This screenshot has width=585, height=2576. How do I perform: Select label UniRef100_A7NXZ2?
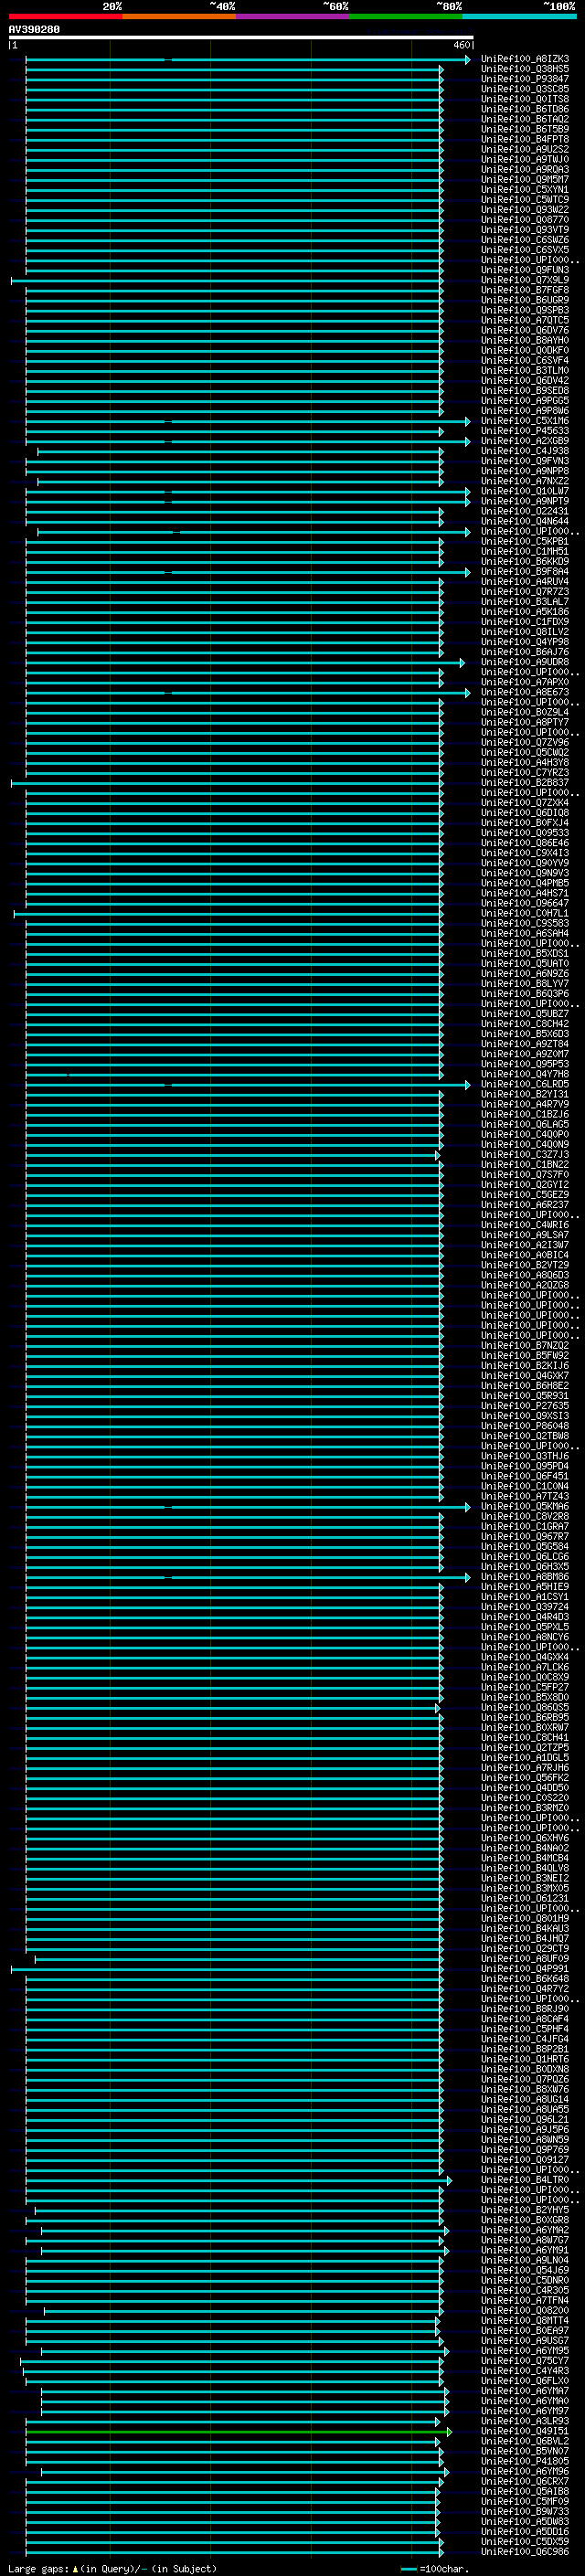(525, 481)
